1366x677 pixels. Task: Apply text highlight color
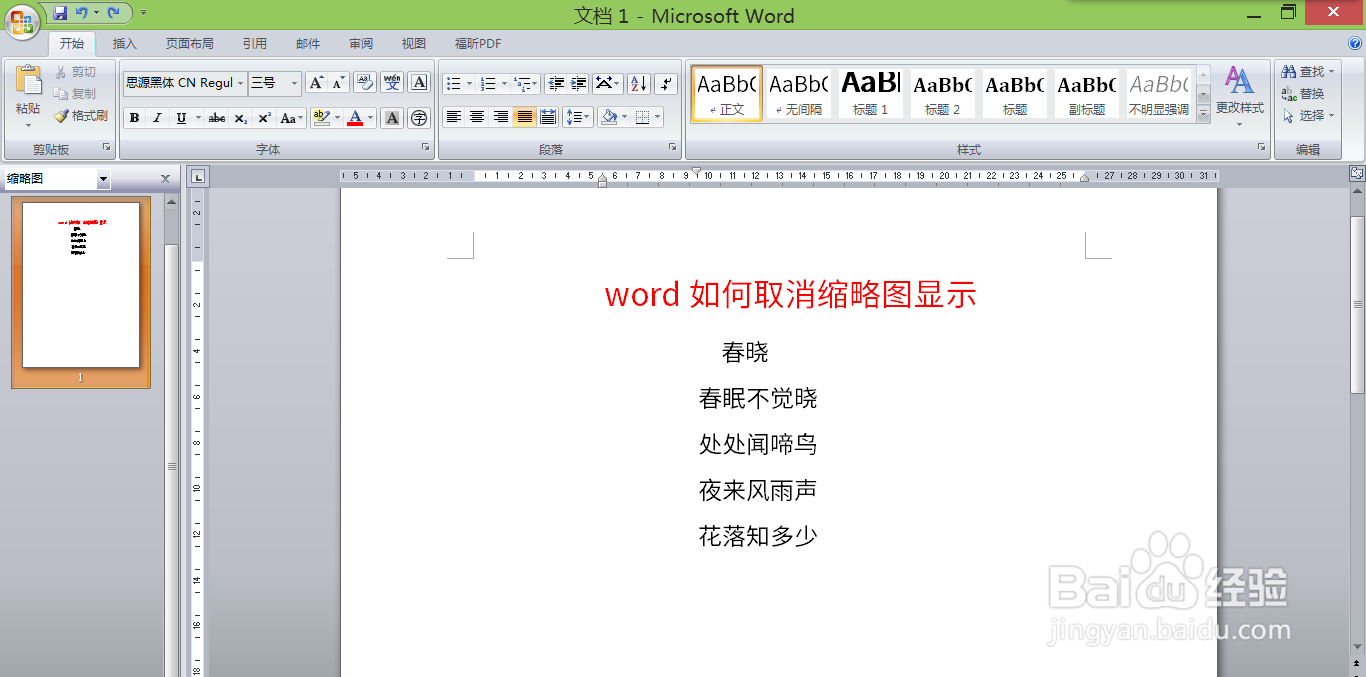click(x=320, y=118)
